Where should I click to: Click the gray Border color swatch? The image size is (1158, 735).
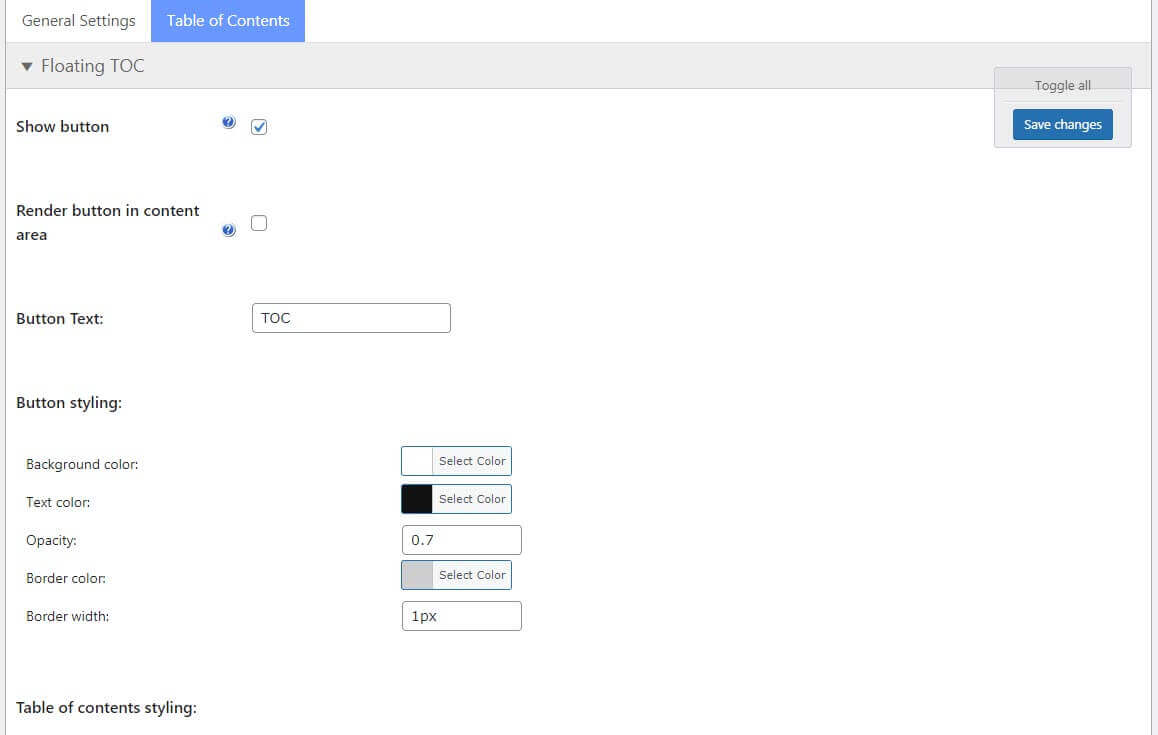tap(417, 575)
